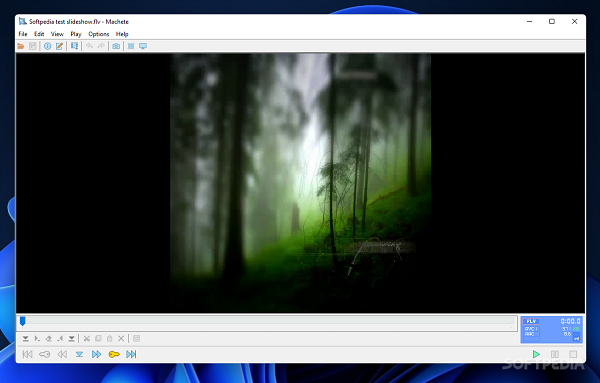Screen dimensions: 600x383
Task: Step forward with the blue double-right arrow
Action: click(x=96, y=354)
